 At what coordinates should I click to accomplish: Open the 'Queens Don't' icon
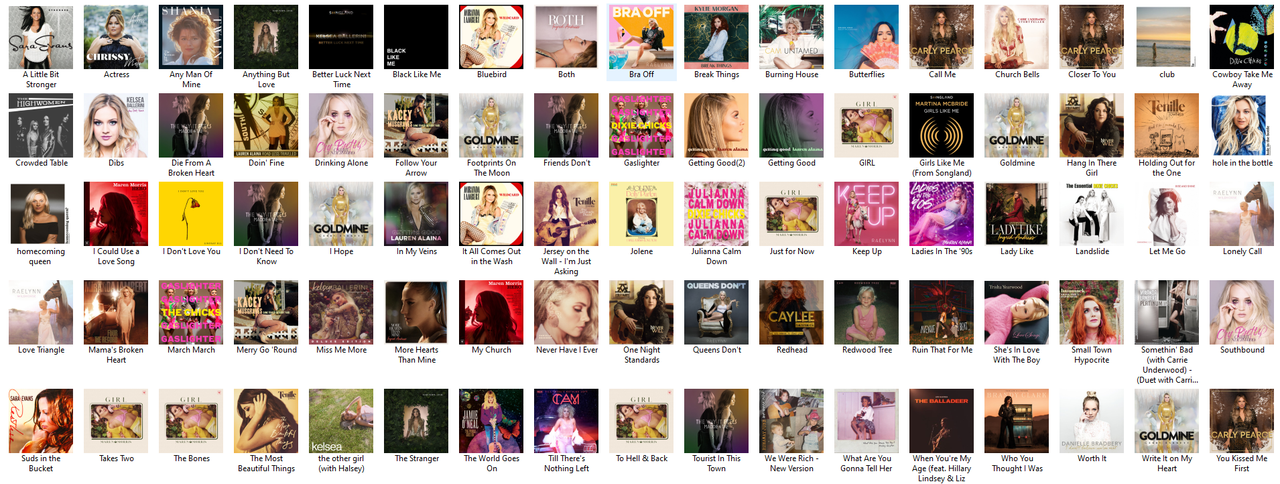(x=716, y=312)
